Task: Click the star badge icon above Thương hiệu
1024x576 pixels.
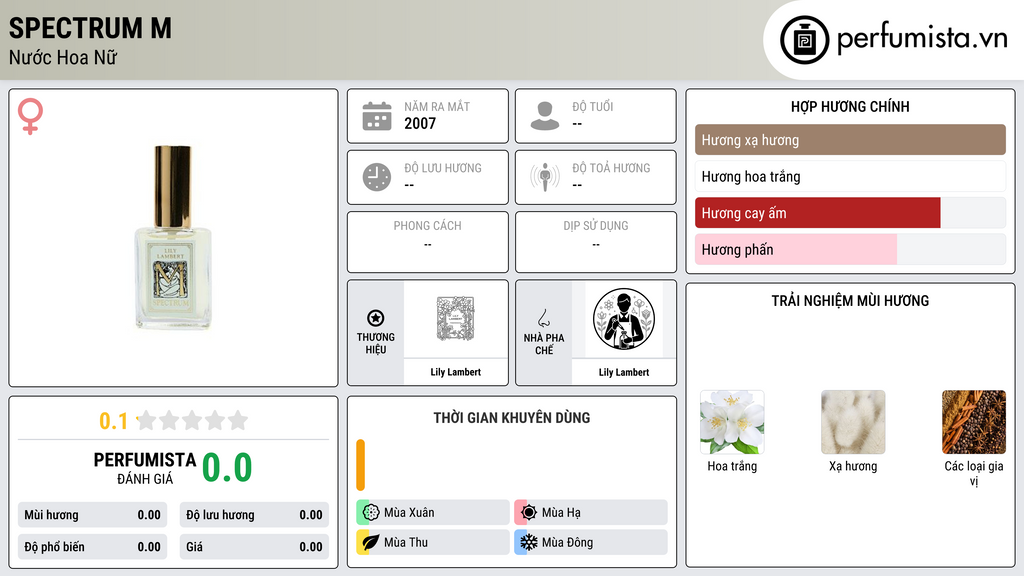Action: (x=376, y=318)
